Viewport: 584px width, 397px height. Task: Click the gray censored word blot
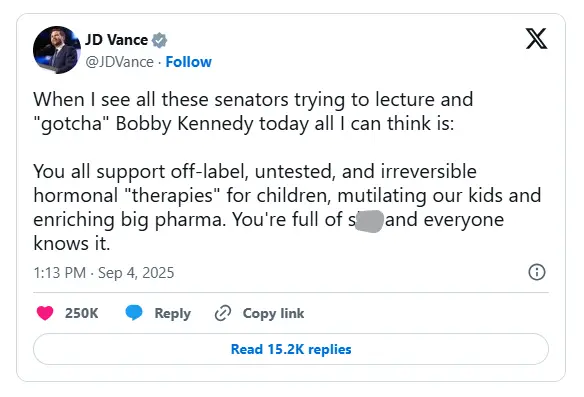click(369, 221)
